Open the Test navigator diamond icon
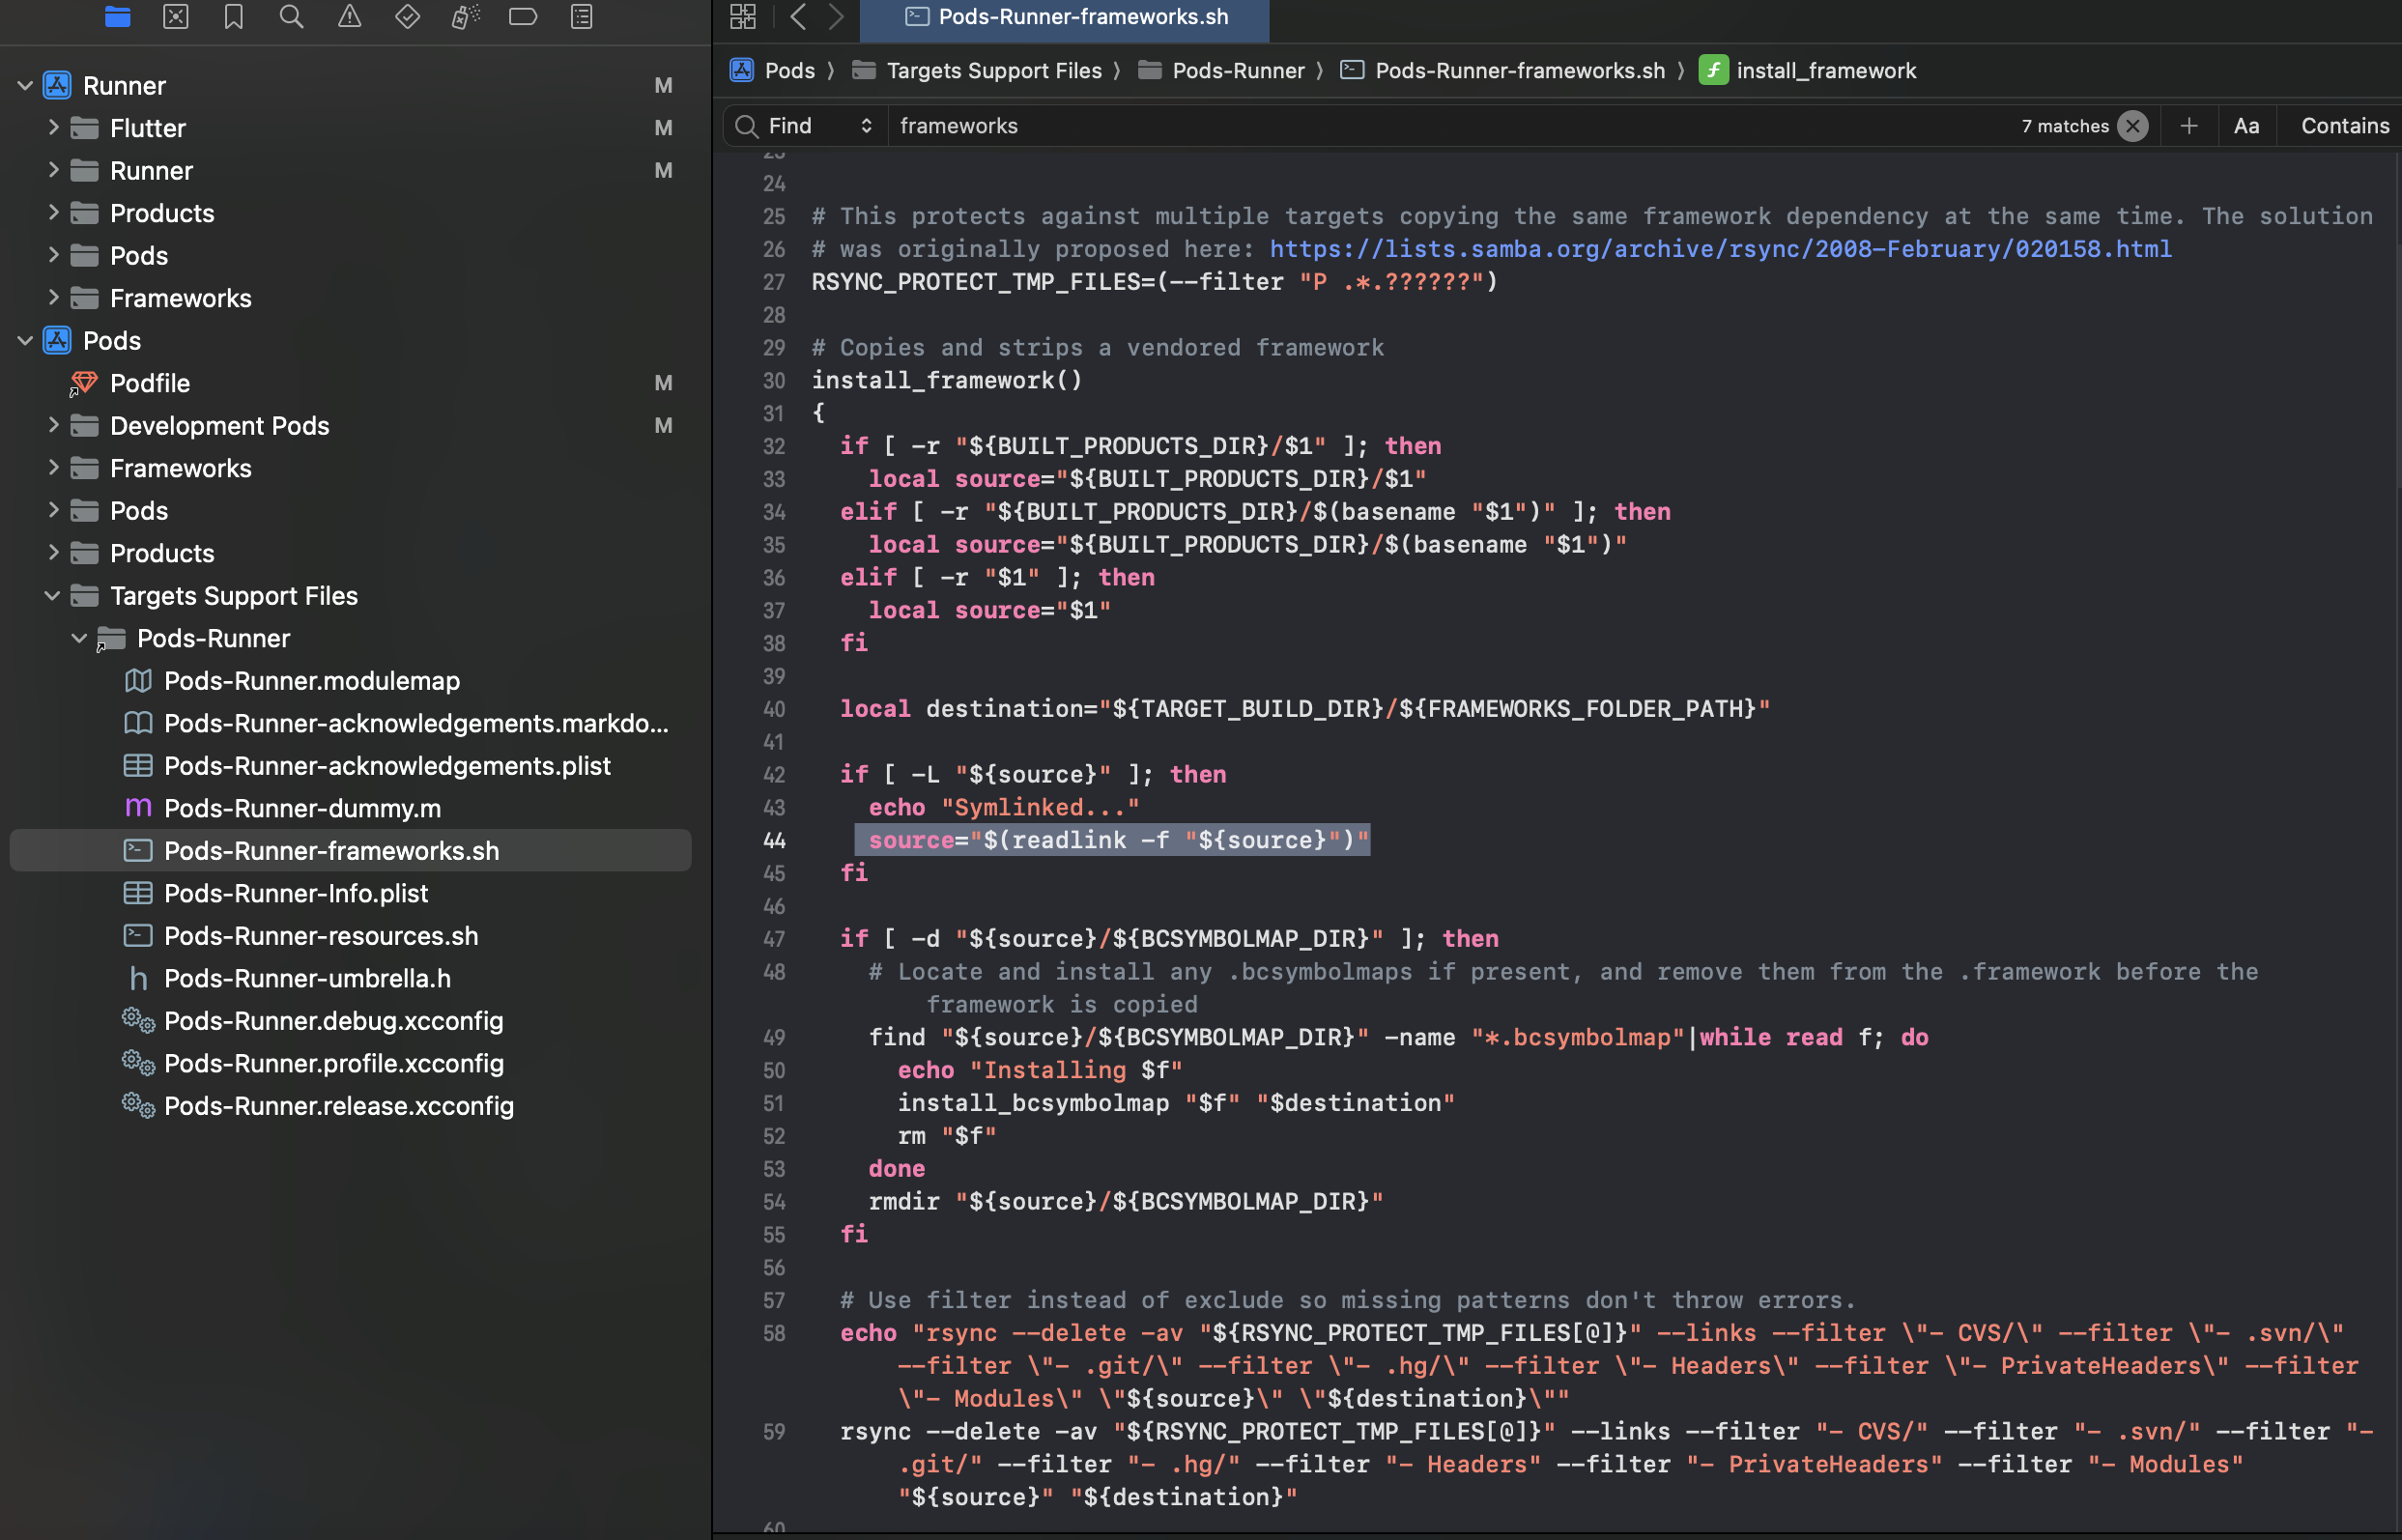Image resolution: width=2402 pixels, height=1540 pixels. coord(407,16)
